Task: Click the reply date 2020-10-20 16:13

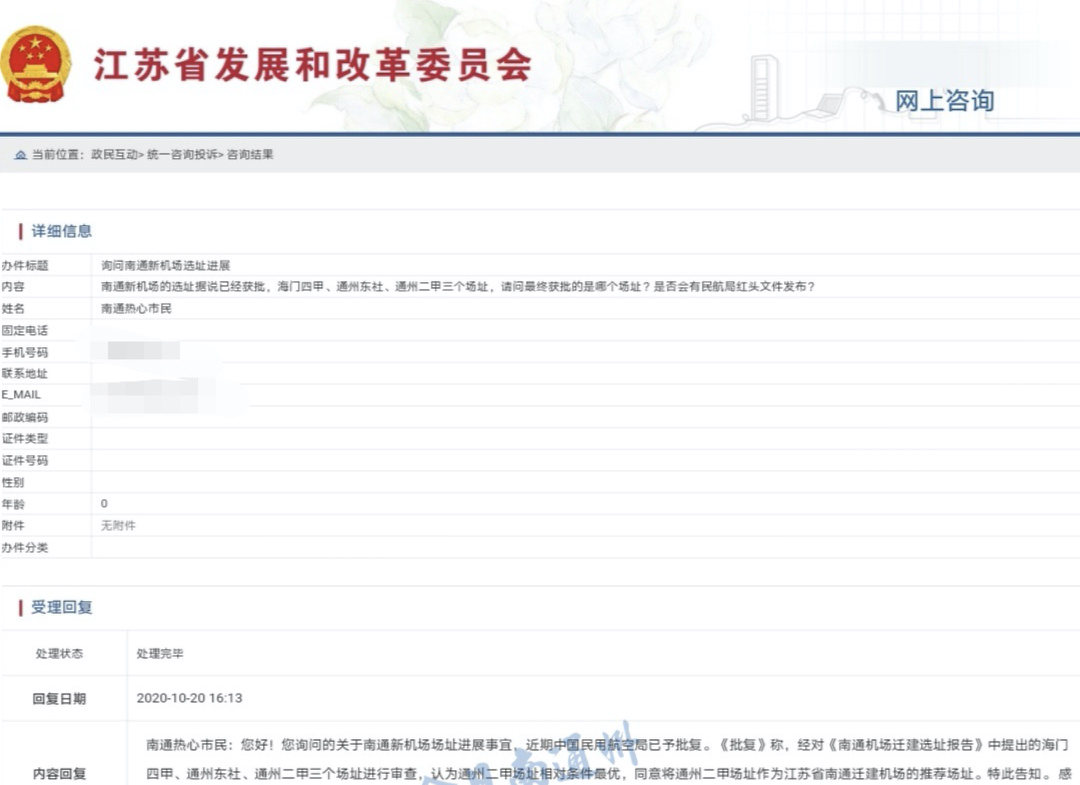Action: 190,698
